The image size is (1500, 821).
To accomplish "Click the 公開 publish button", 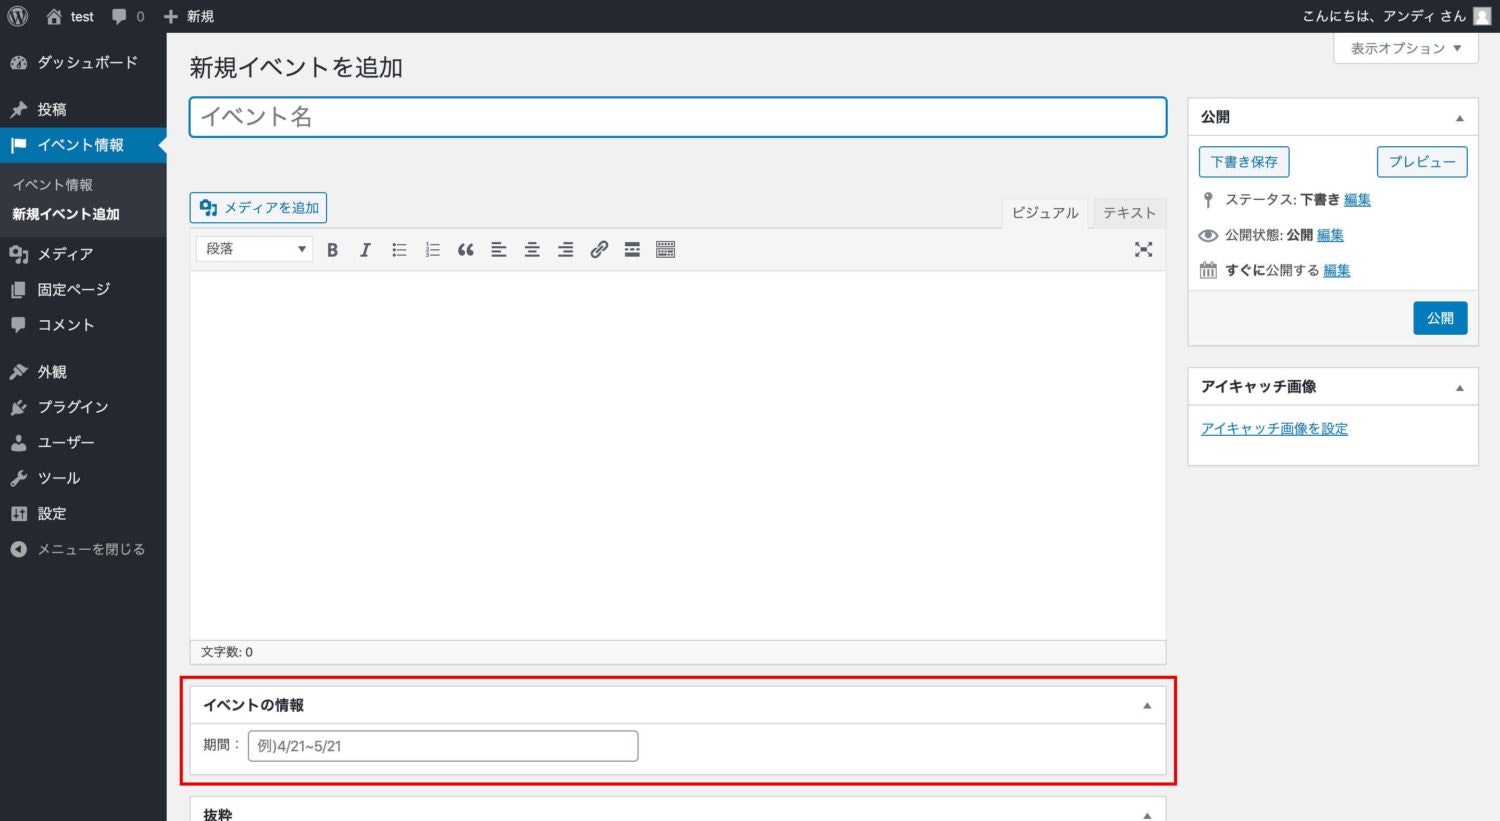I will coord(1440,317).
